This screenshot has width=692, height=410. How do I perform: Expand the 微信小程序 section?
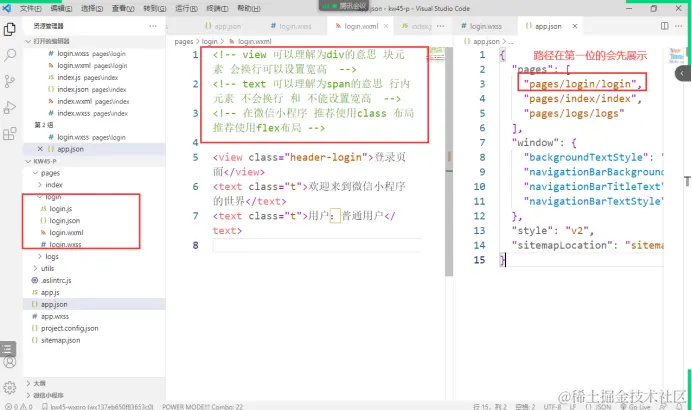(94, 395)
